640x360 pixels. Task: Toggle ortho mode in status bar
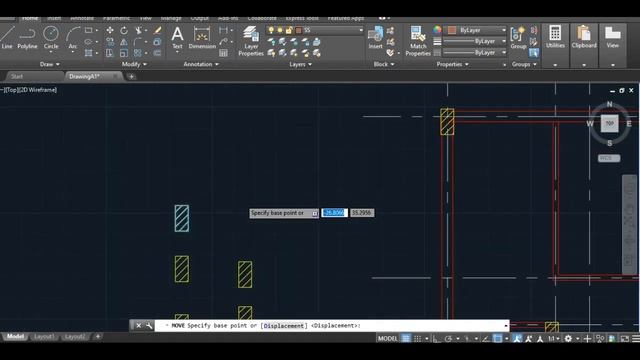(x=436, y=338)
